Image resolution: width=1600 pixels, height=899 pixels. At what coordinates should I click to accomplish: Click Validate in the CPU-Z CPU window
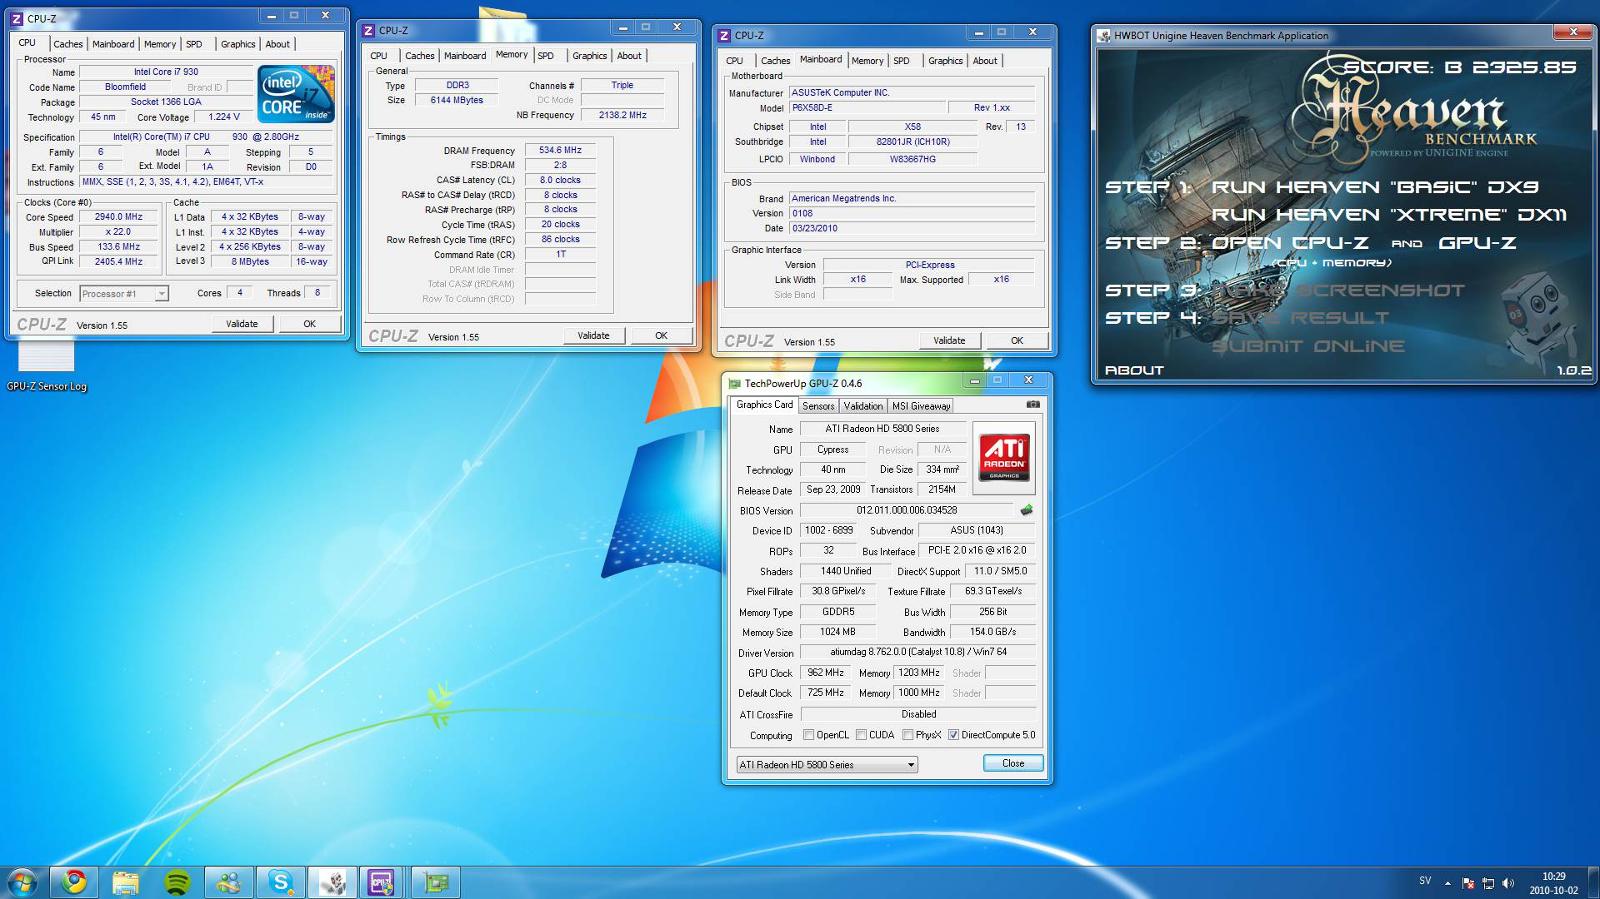point(242,324)
